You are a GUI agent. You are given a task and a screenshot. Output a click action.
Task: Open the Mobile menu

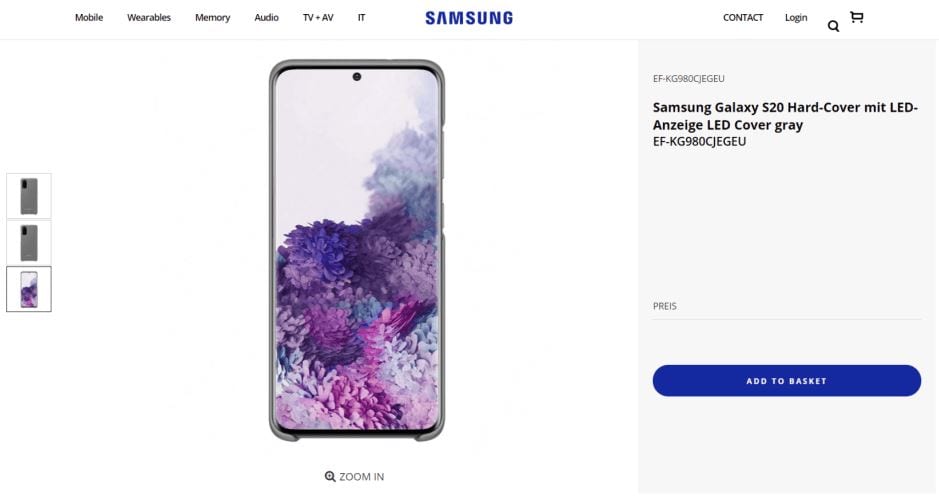(x=89, y=17)
